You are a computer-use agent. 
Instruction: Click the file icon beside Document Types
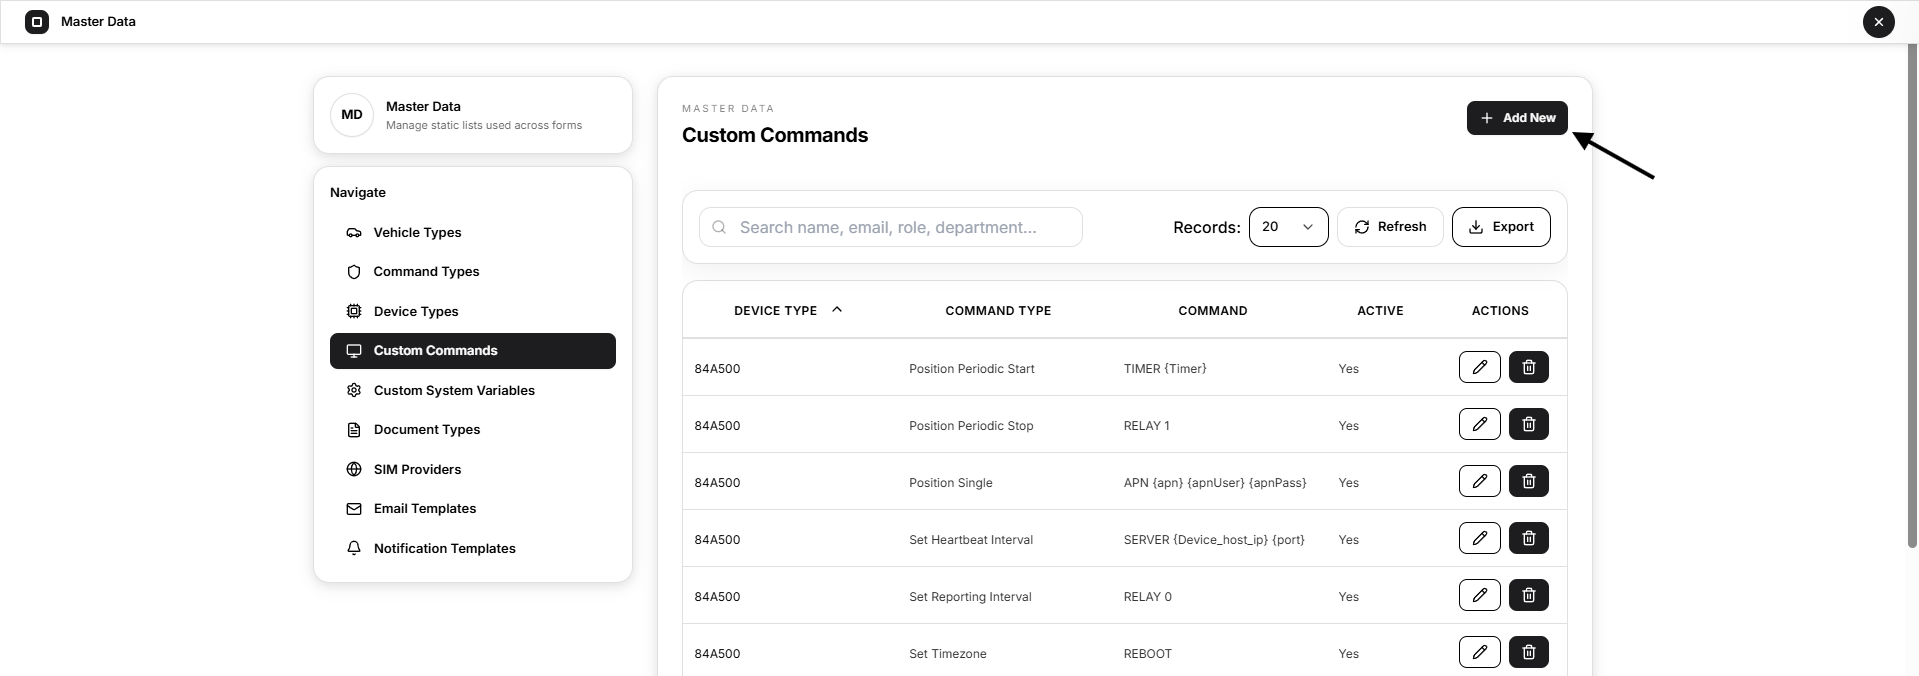pos(354,430)
